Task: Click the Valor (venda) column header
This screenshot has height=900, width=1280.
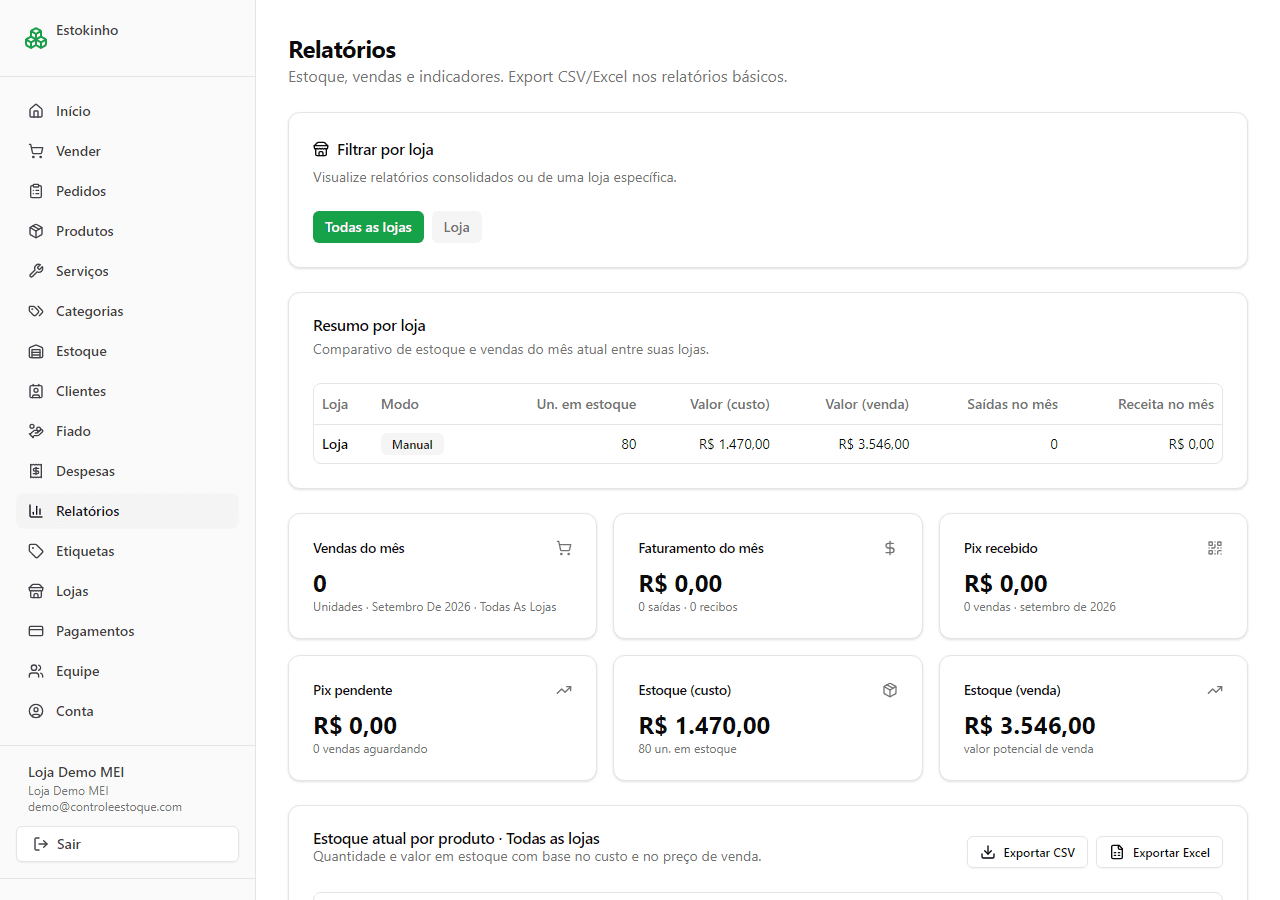Action: (867, 404)
